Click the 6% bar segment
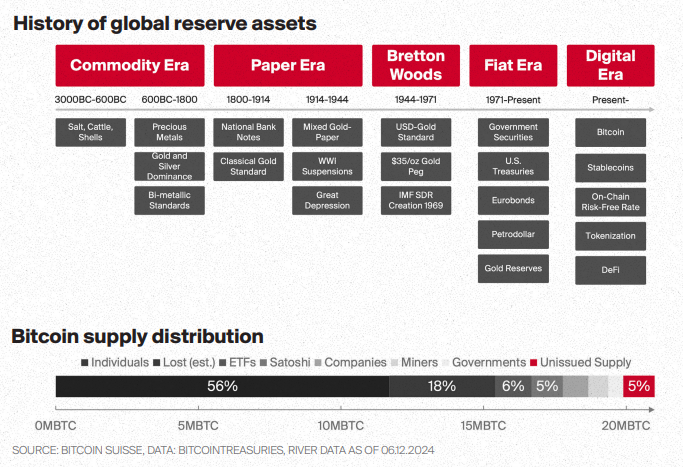 pos(513,386)
